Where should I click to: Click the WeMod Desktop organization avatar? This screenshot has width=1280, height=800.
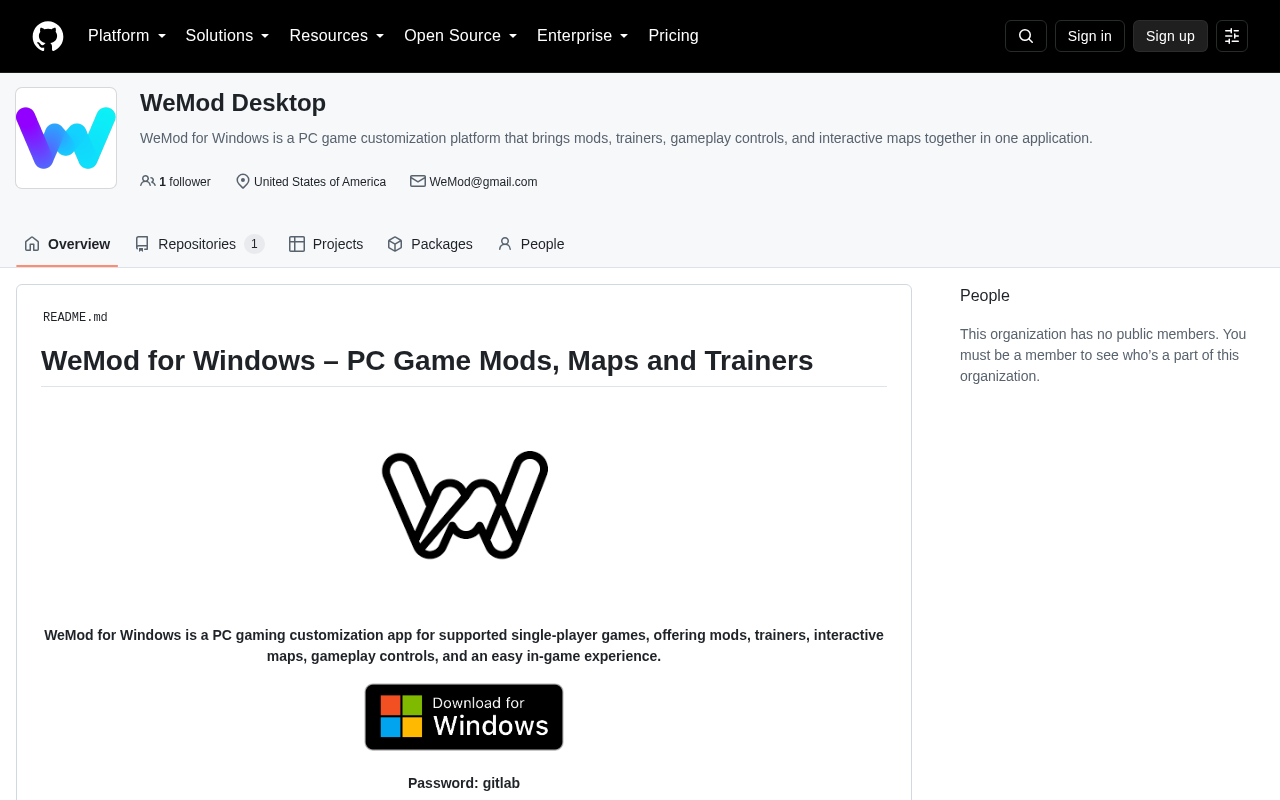click(66, 138)
